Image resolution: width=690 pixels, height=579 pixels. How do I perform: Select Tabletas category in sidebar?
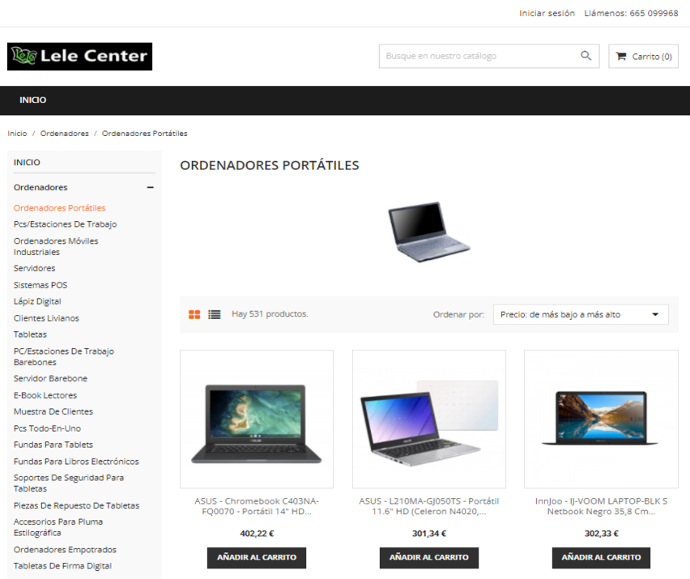click(30, 335)
